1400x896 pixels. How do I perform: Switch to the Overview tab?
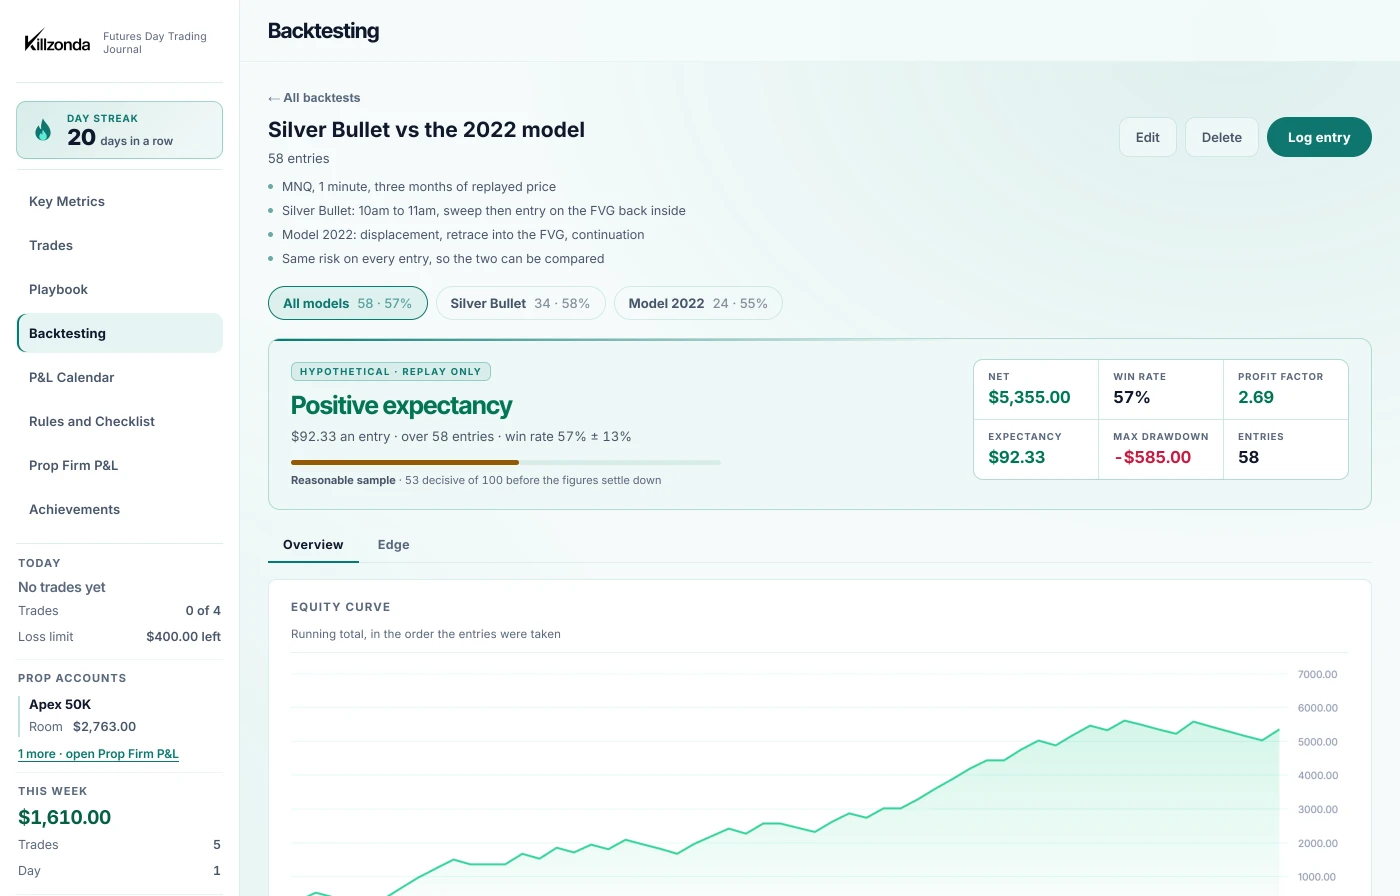click(313, 545)
